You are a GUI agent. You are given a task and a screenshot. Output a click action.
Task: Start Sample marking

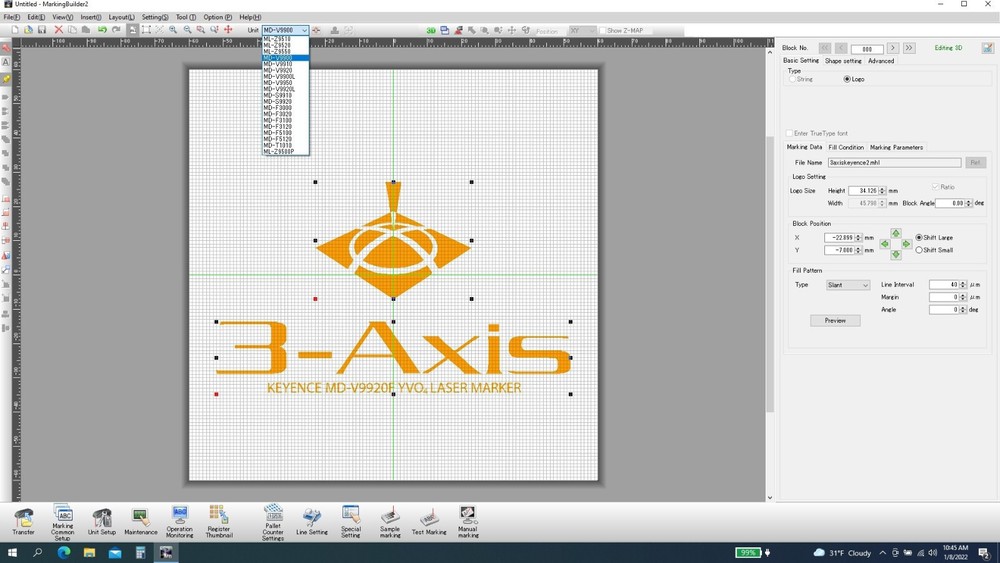390,522
